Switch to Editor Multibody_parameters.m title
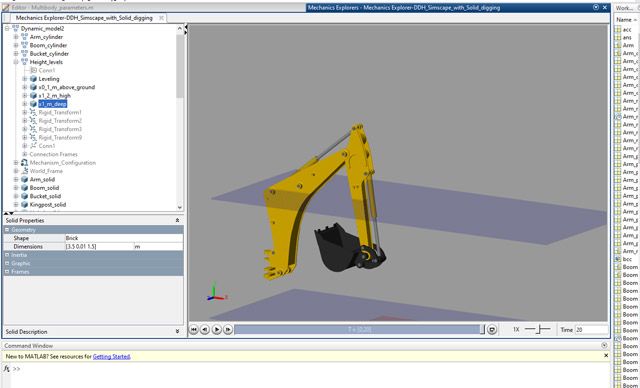The height and width of the screenshot is (388, 640). coord(52,7)
